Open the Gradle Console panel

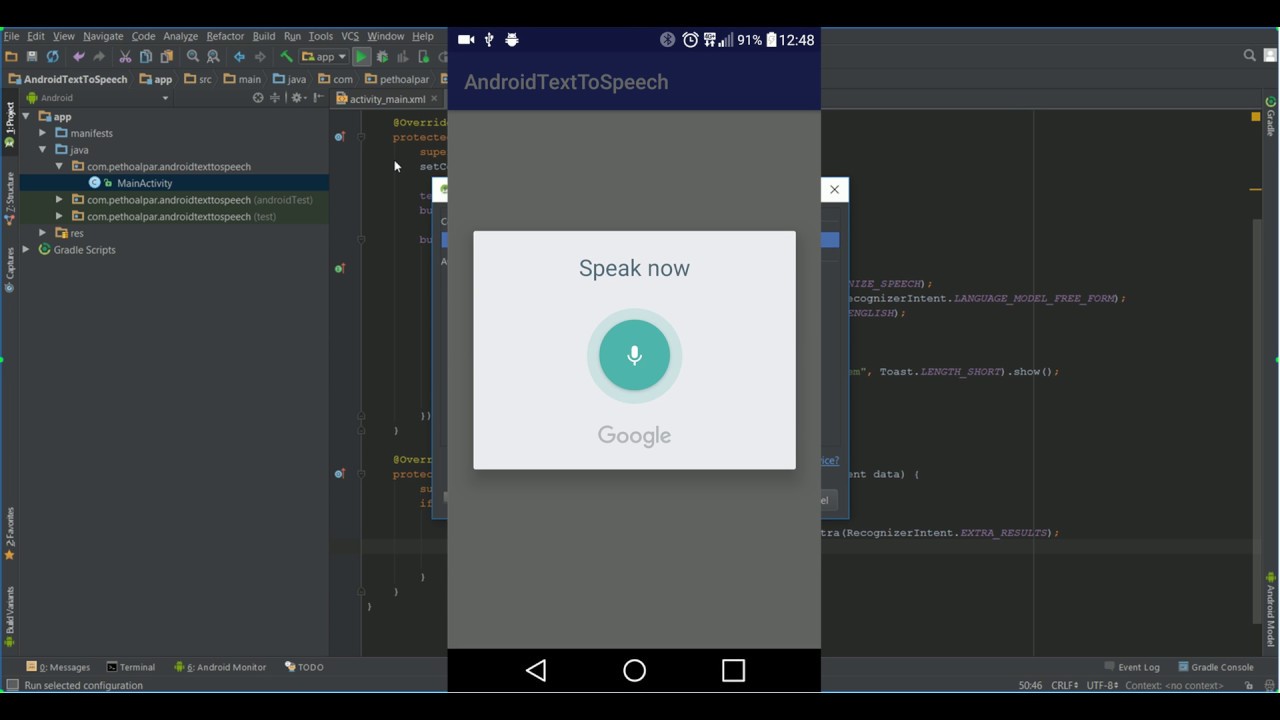click(1216, 667)
